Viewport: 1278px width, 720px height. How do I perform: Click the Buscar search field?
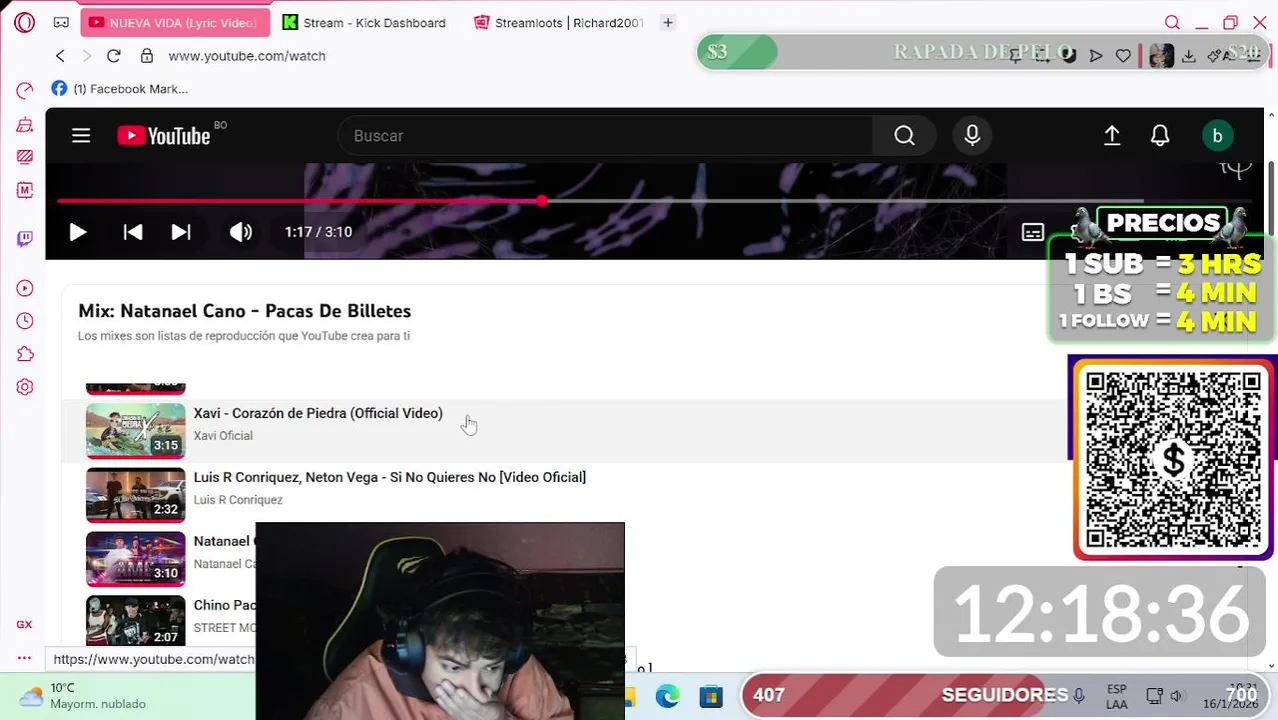[x=605, y=135]
